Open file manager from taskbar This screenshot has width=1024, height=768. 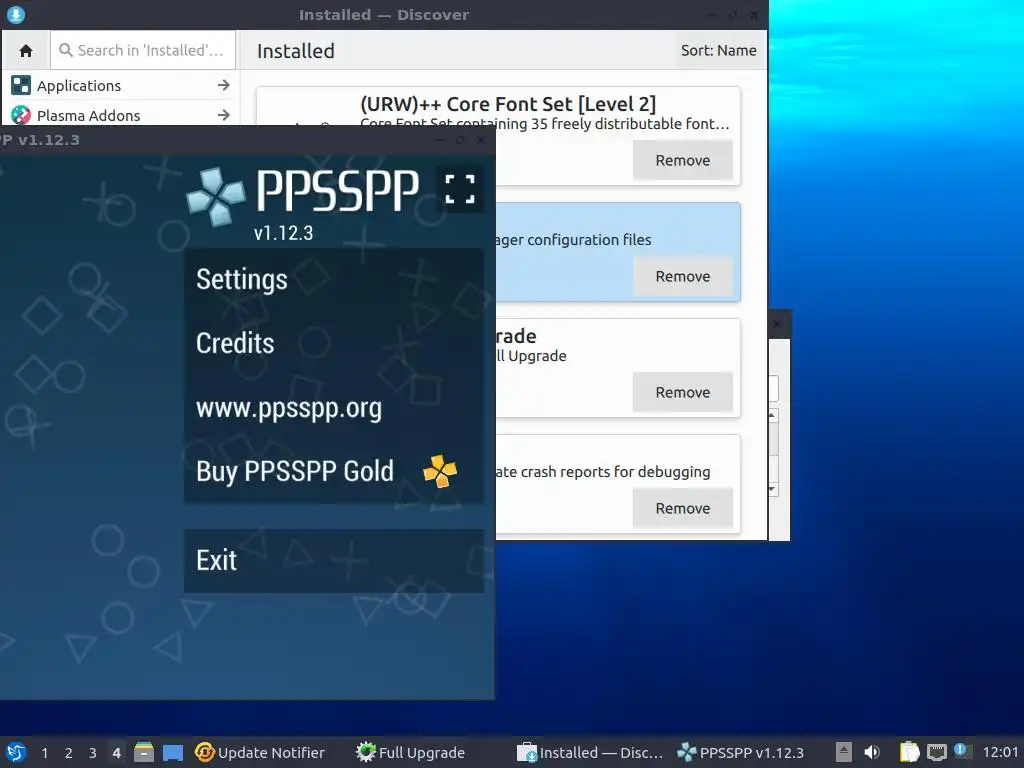(x=144, y=752)
